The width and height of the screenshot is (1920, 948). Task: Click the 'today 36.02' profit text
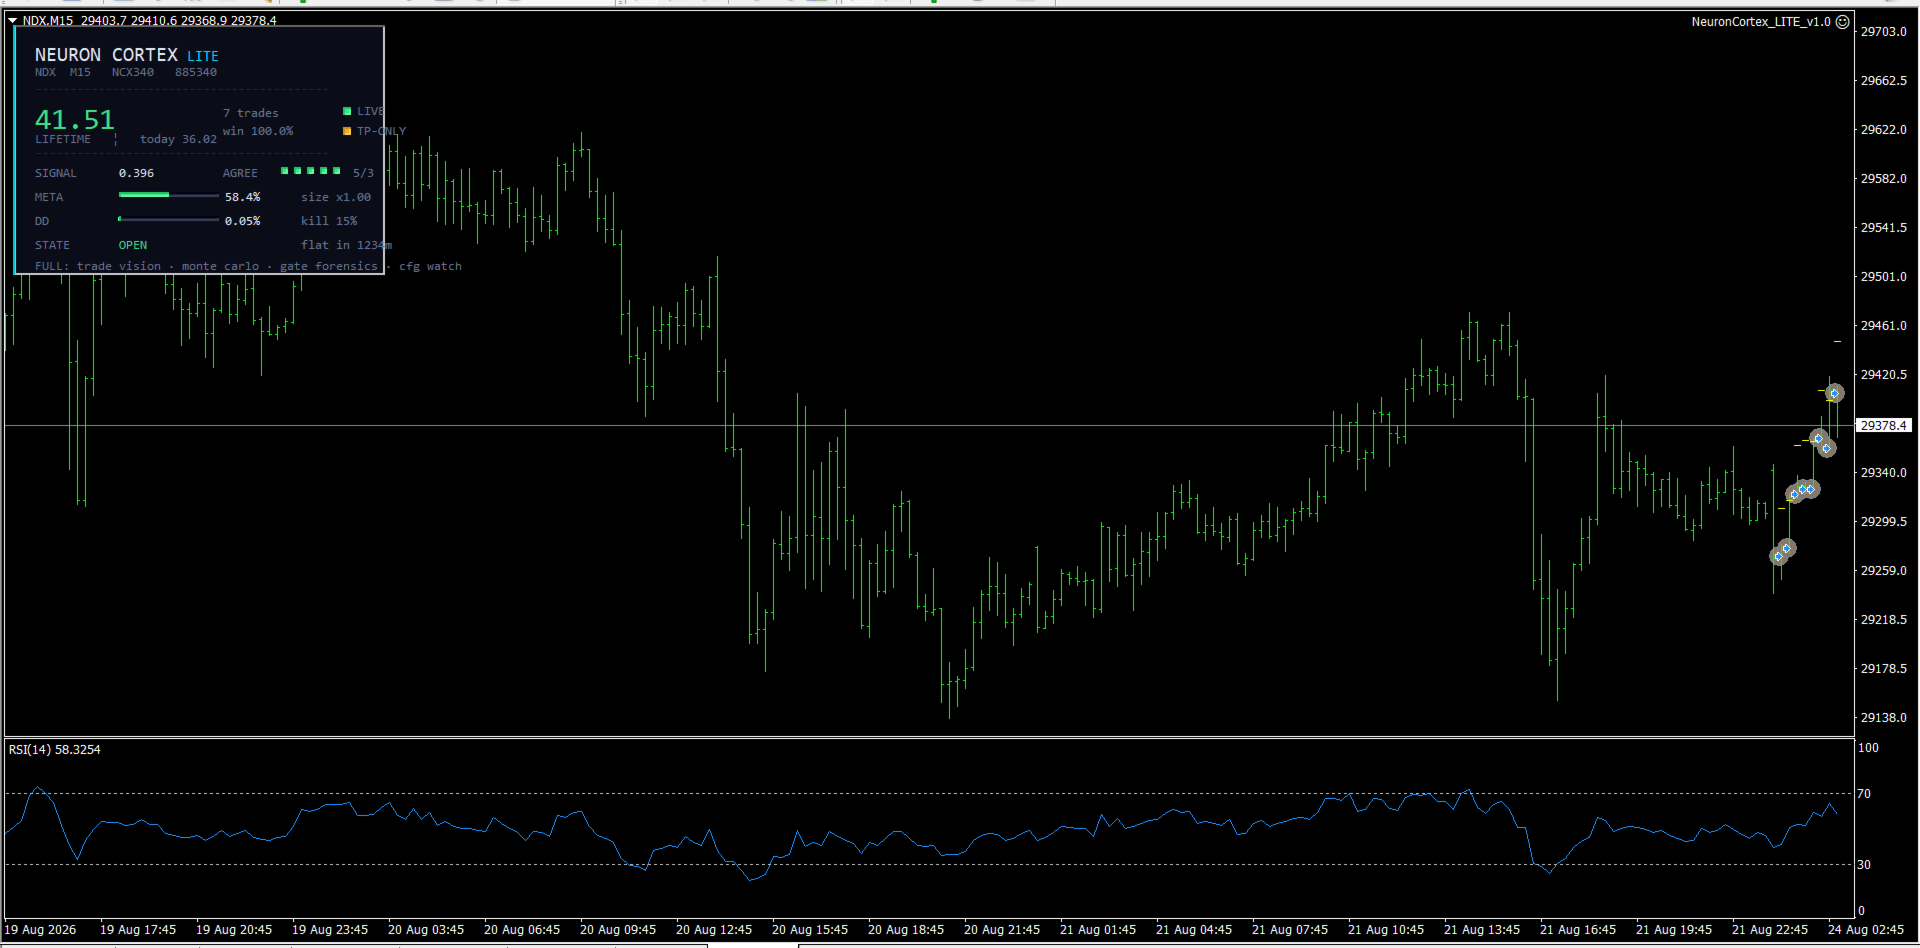pos(178,139)
